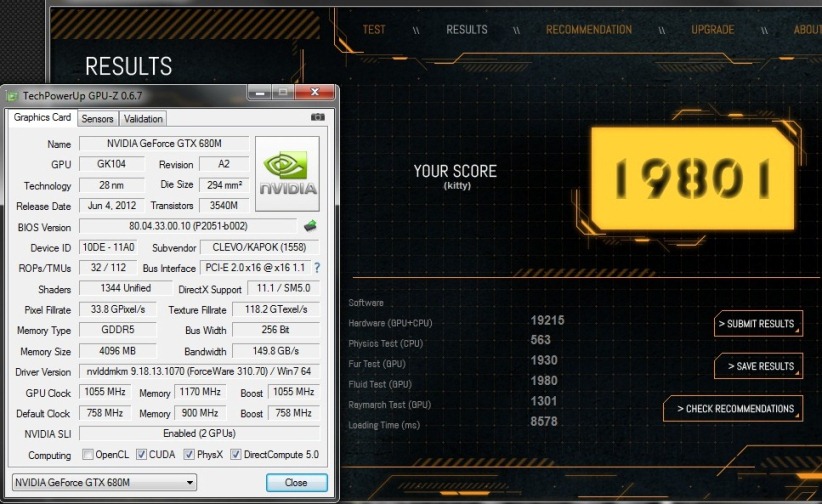Open the RESULTS menu in benchmark

467,29
